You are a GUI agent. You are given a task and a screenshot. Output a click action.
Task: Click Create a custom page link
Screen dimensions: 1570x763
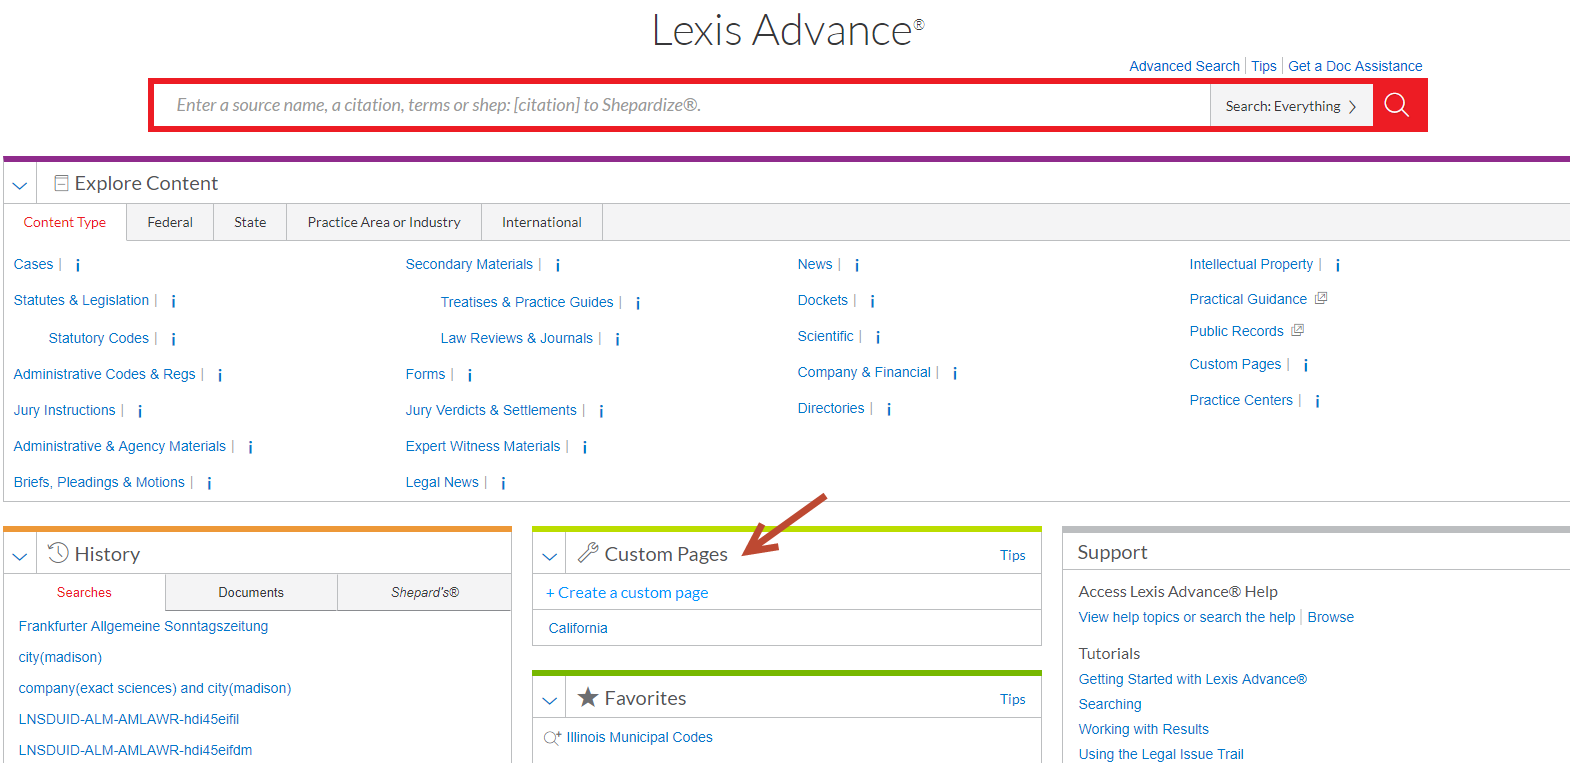point(627,592)
